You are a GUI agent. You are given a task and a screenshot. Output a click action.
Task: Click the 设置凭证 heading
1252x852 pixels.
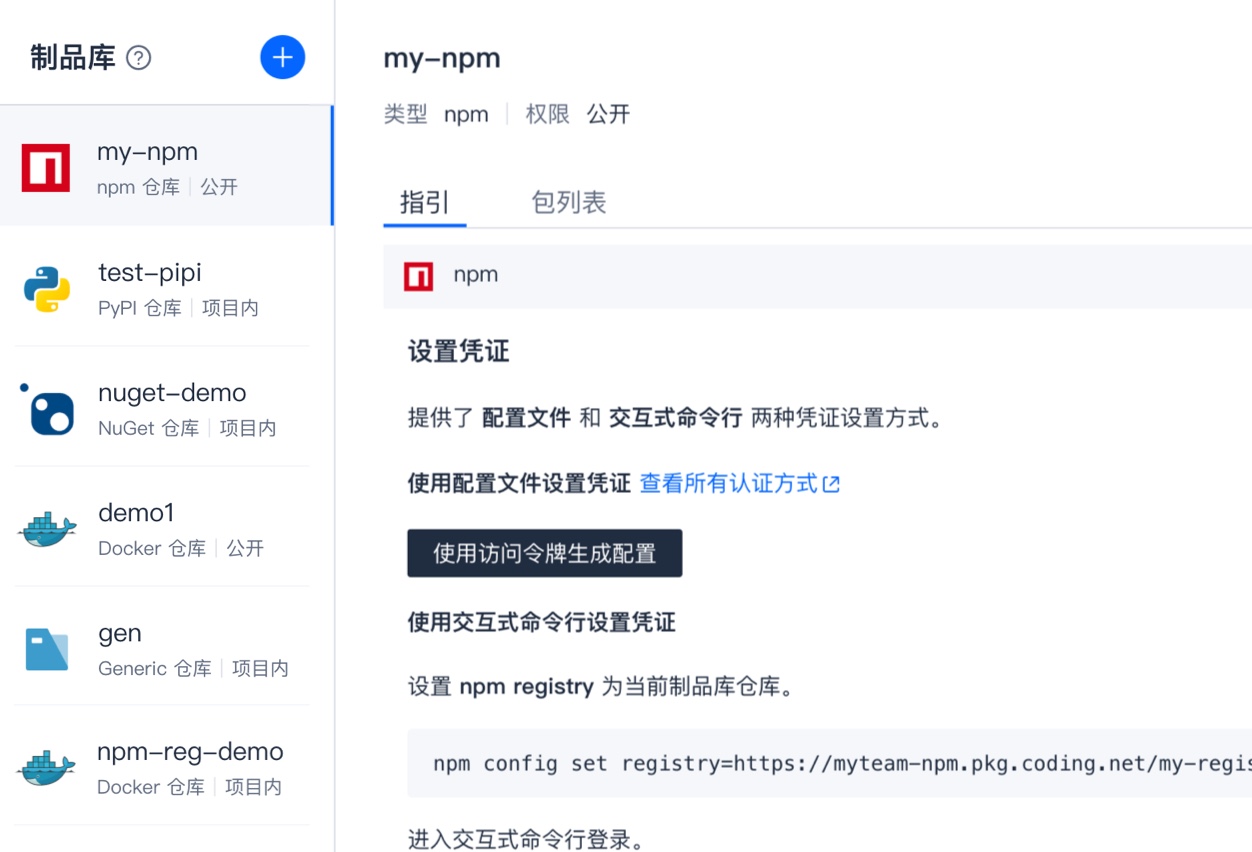point(459,351)
